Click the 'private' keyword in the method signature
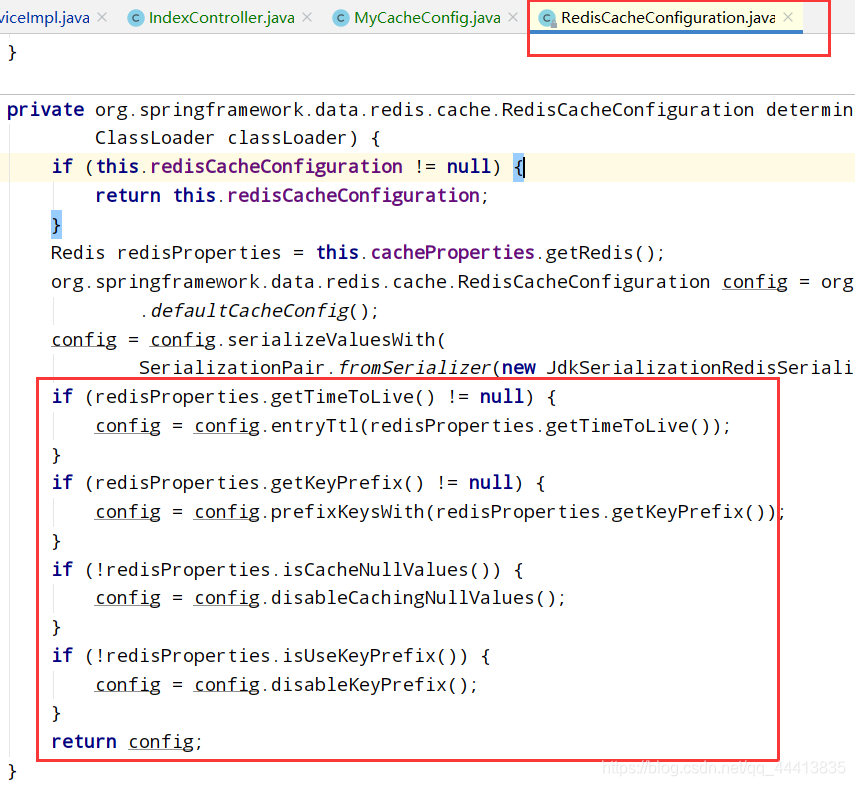This screenshot has width=855, height=786. (x=45, y=110)
